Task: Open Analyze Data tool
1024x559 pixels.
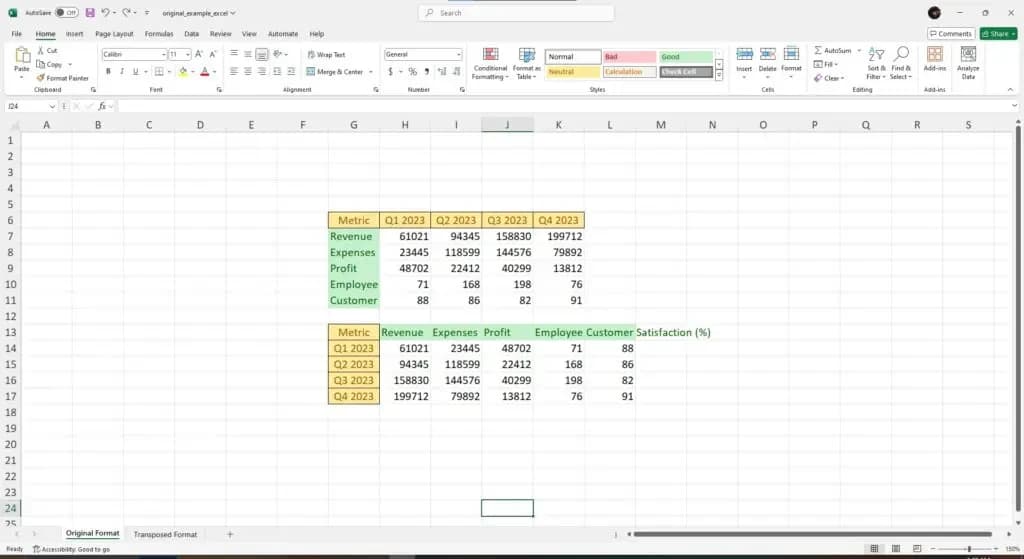Action: pos(968,63)
